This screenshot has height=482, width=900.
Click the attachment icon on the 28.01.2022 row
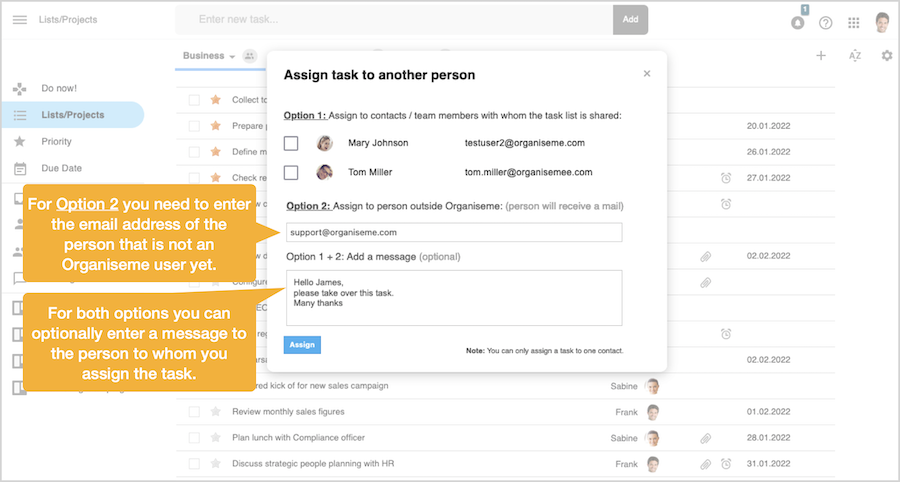(x=706, y=438)
